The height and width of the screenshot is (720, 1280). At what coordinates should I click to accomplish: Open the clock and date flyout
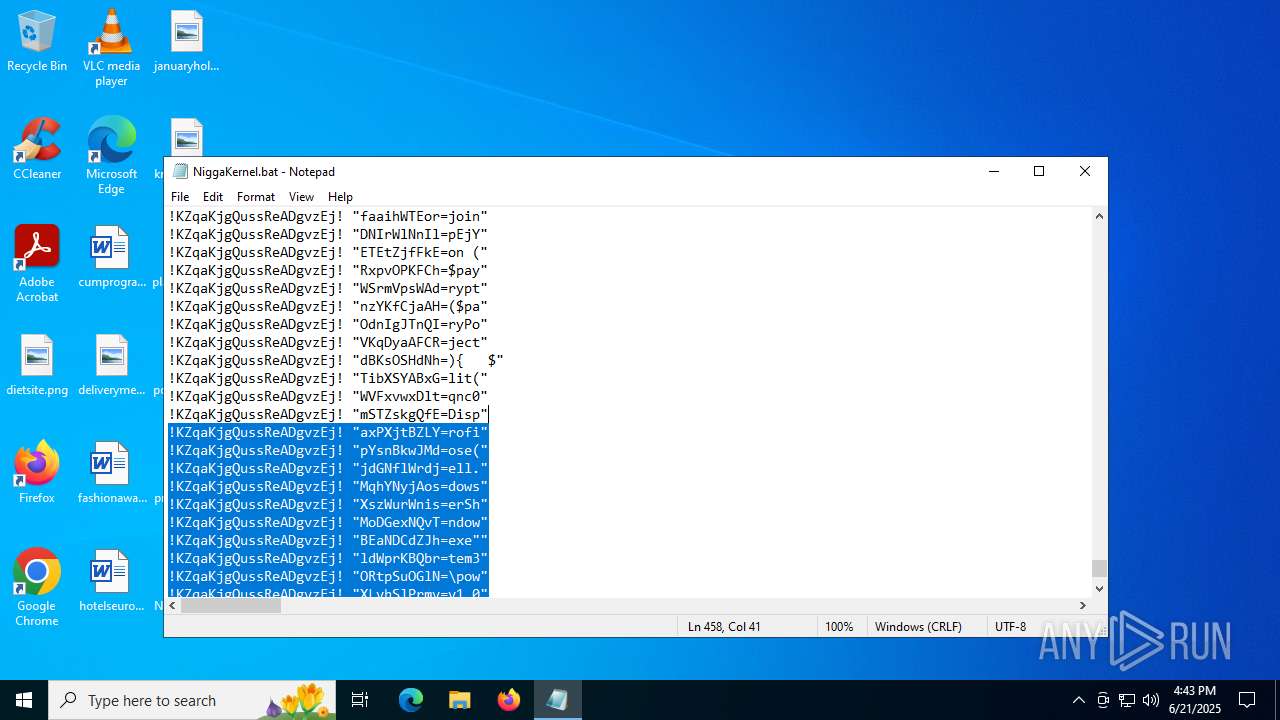[1195, 700]
